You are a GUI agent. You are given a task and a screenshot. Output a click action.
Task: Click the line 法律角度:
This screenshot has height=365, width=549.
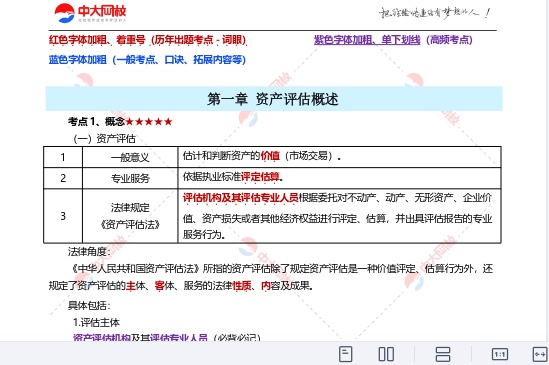click(x=89, y=252)
